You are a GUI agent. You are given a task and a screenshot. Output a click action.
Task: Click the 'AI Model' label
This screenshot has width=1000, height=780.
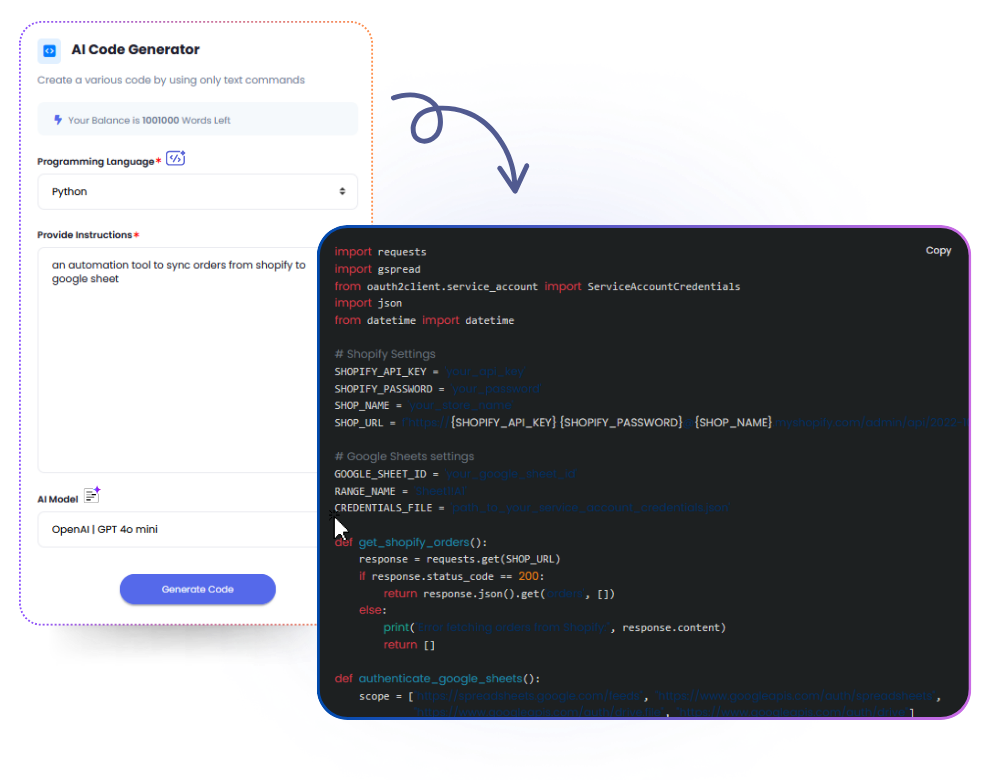[x=57, y=499]
